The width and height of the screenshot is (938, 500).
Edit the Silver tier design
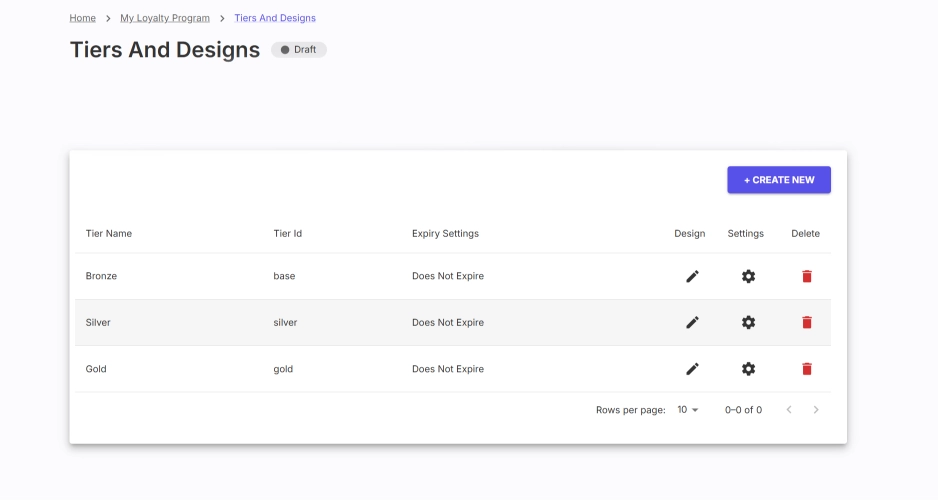[692, 322]
